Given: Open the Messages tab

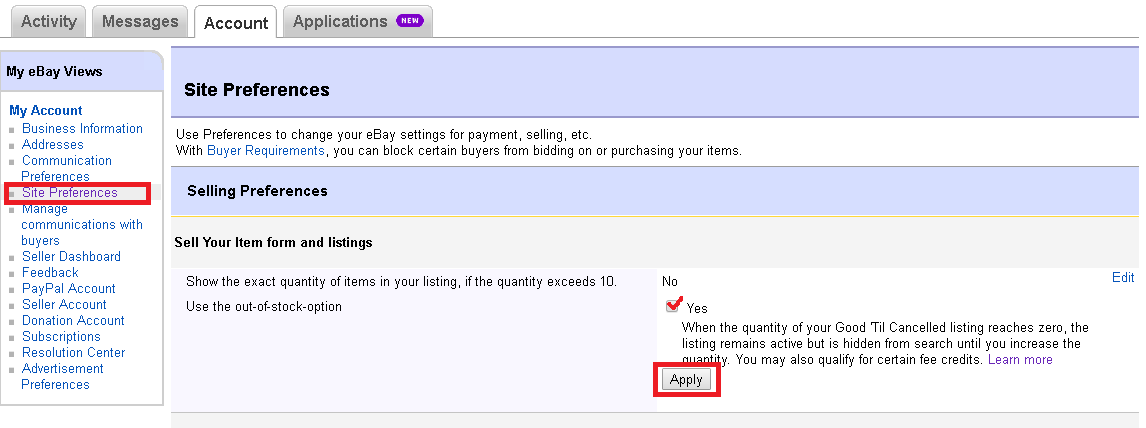Looking at the screenshot, I should click(x=140, y=21).
